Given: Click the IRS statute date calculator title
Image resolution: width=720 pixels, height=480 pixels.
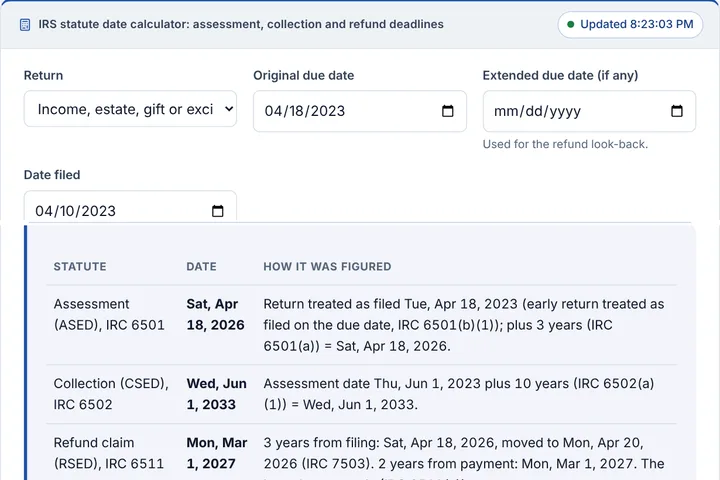Looking at the screenshot, I should [241, 24].
